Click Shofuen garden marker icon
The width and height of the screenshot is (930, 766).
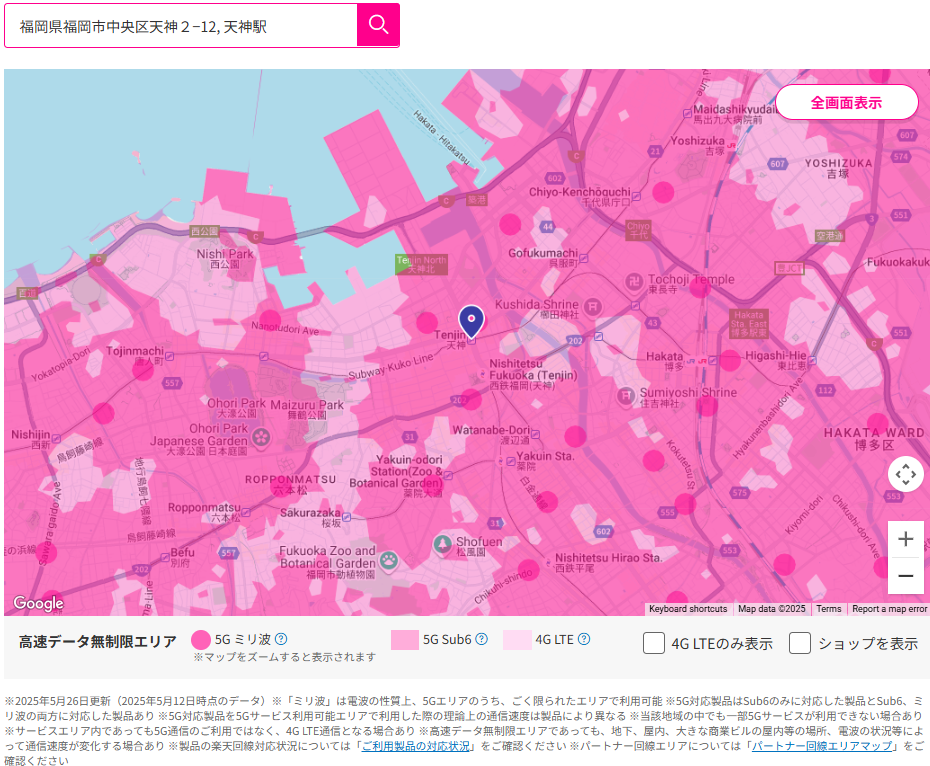pyautogui.click(x=442, y=544)
